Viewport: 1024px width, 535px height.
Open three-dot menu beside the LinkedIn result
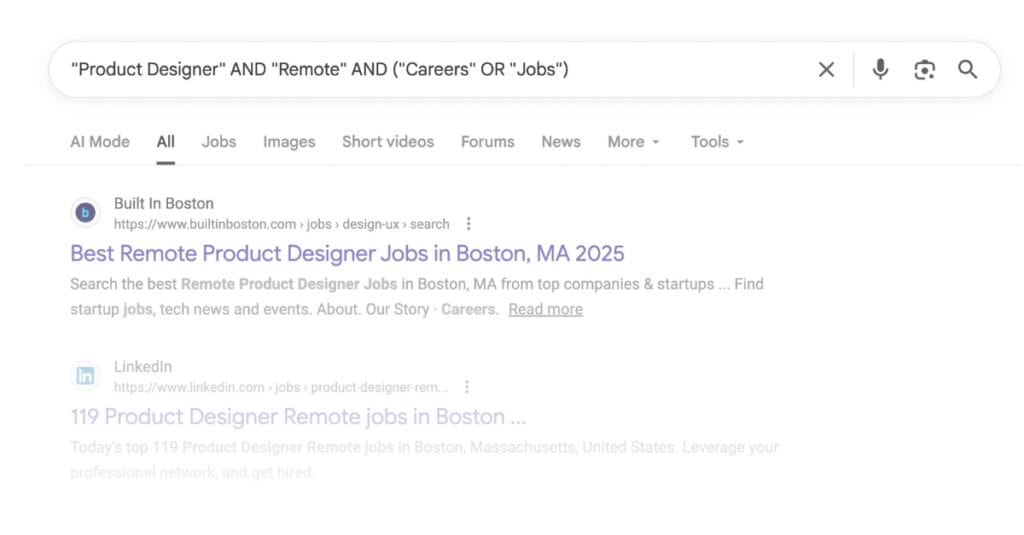[x=466, y=387]
